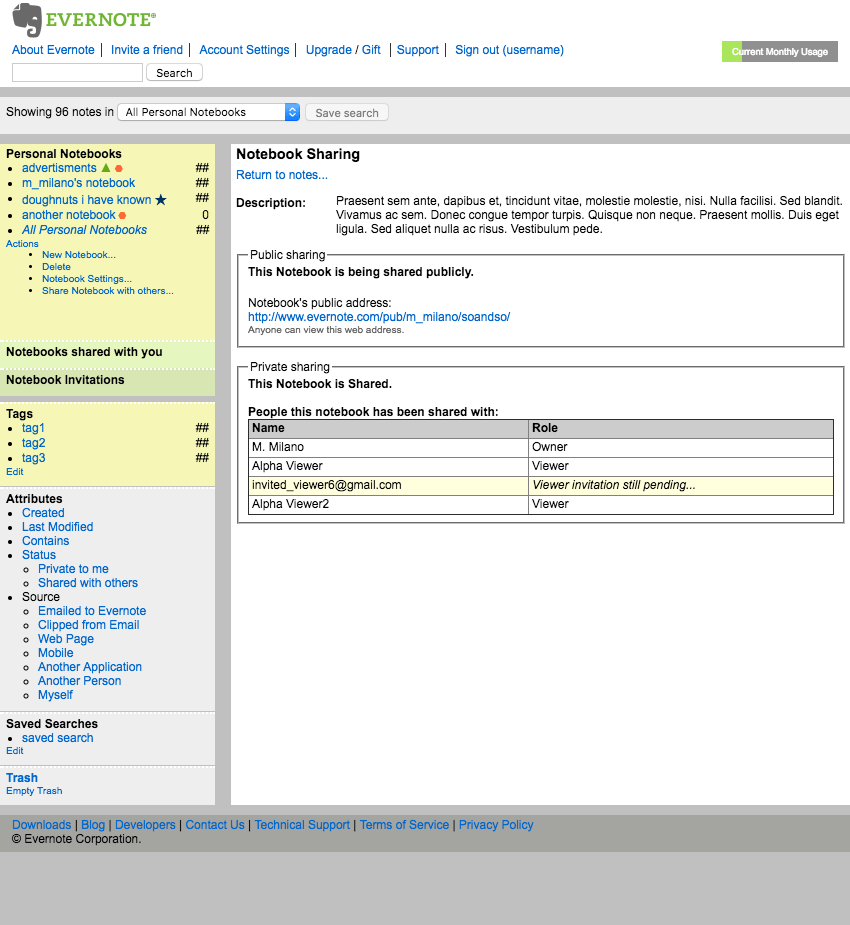Select All Personal Notebooks link
This screenshot has width=850, height=925.
[84, 230]
